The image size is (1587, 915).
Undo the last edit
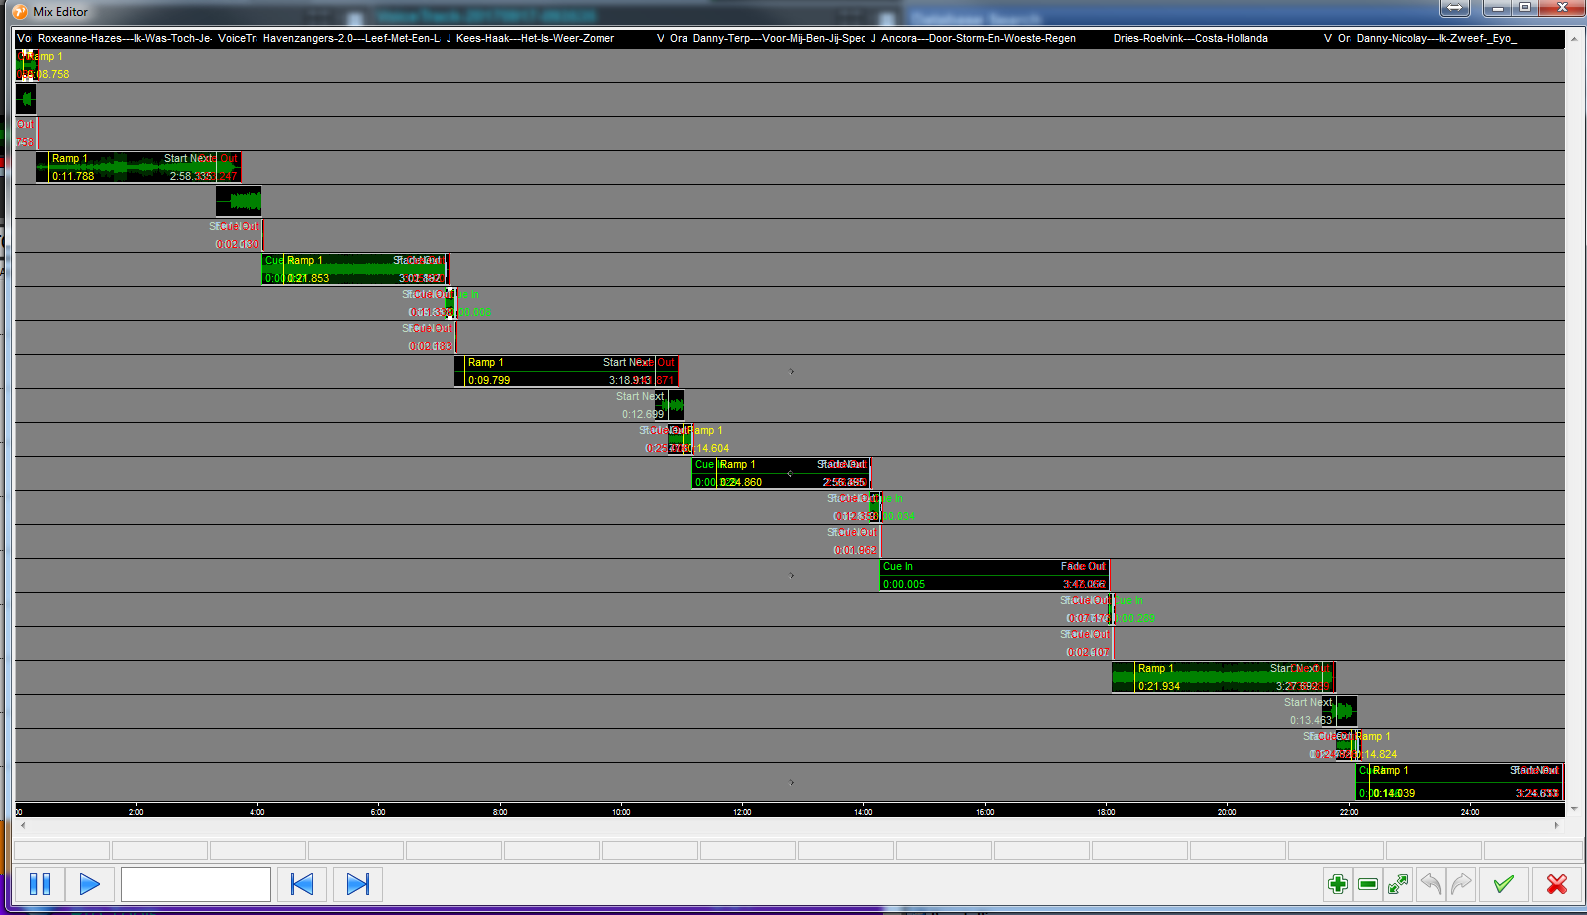[x=1431, y=884]
